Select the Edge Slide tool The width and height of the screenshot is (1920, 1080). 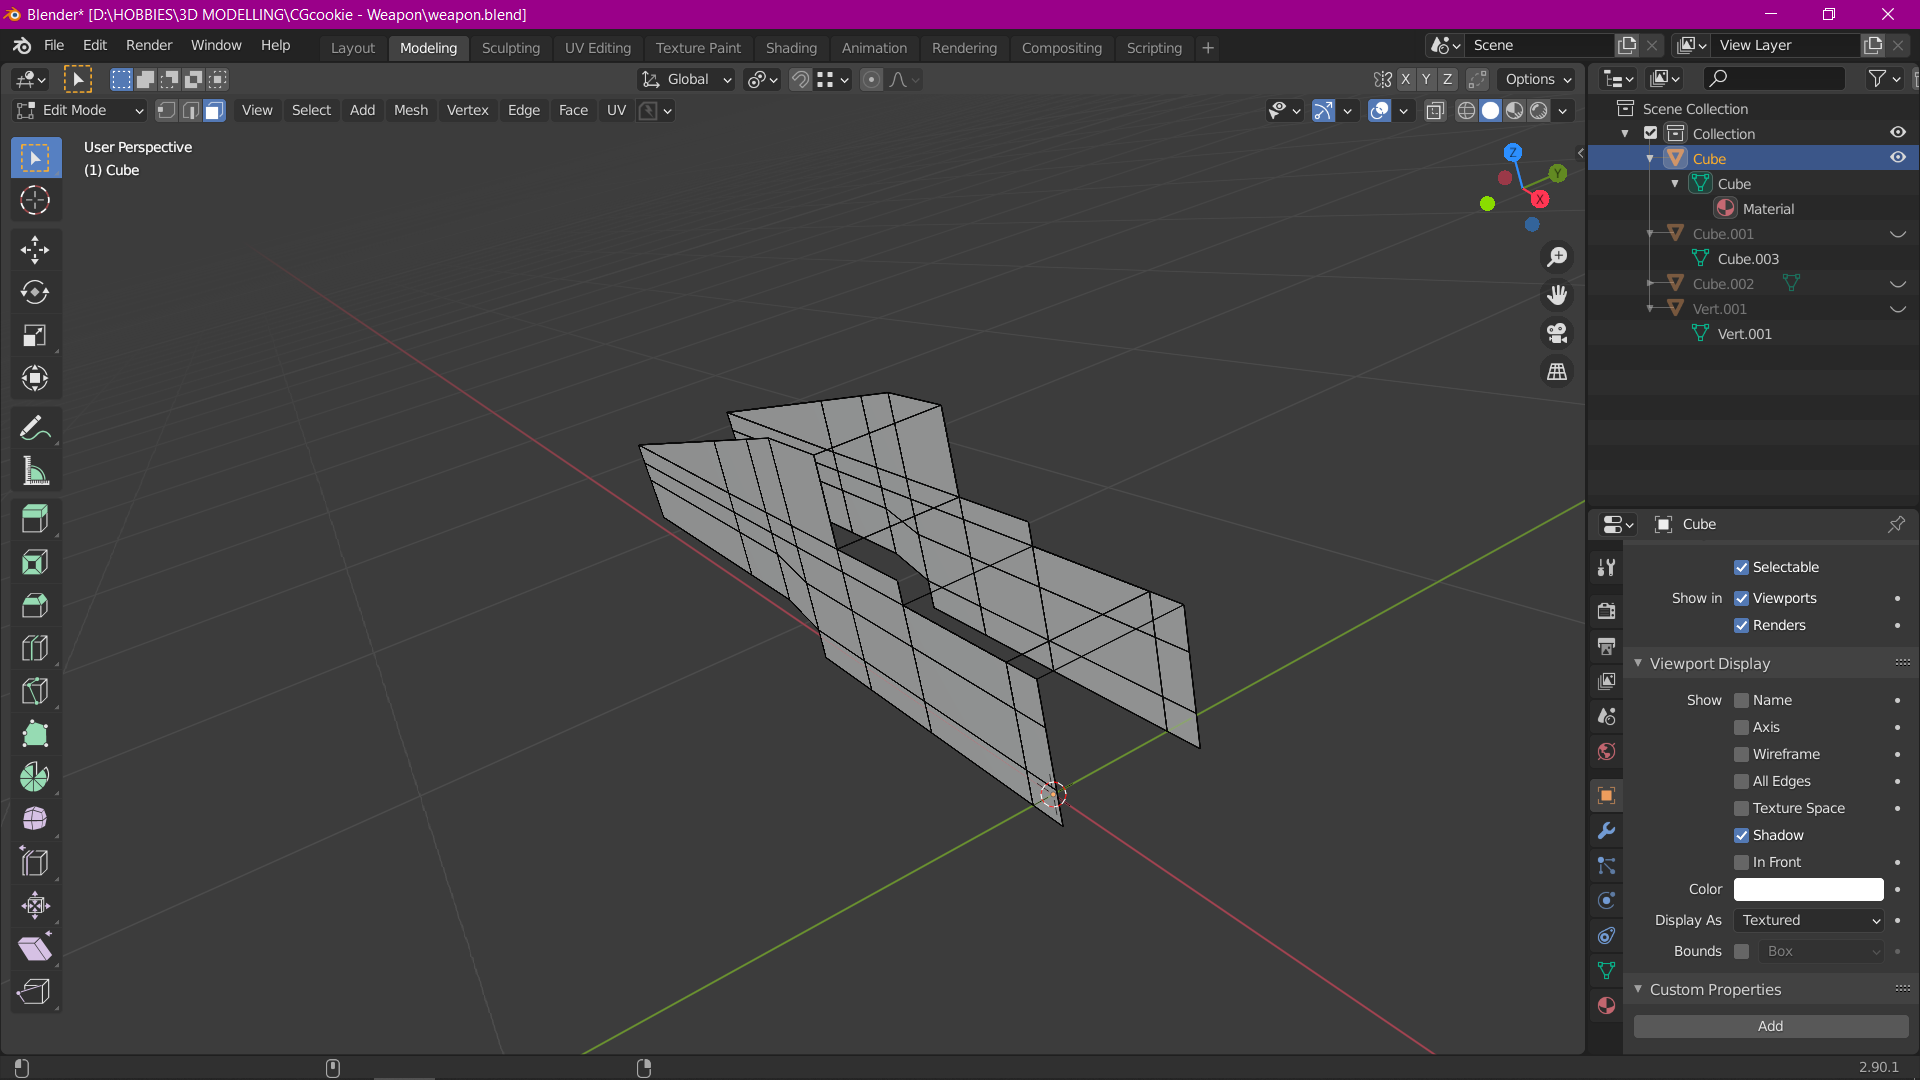point(35,863)
